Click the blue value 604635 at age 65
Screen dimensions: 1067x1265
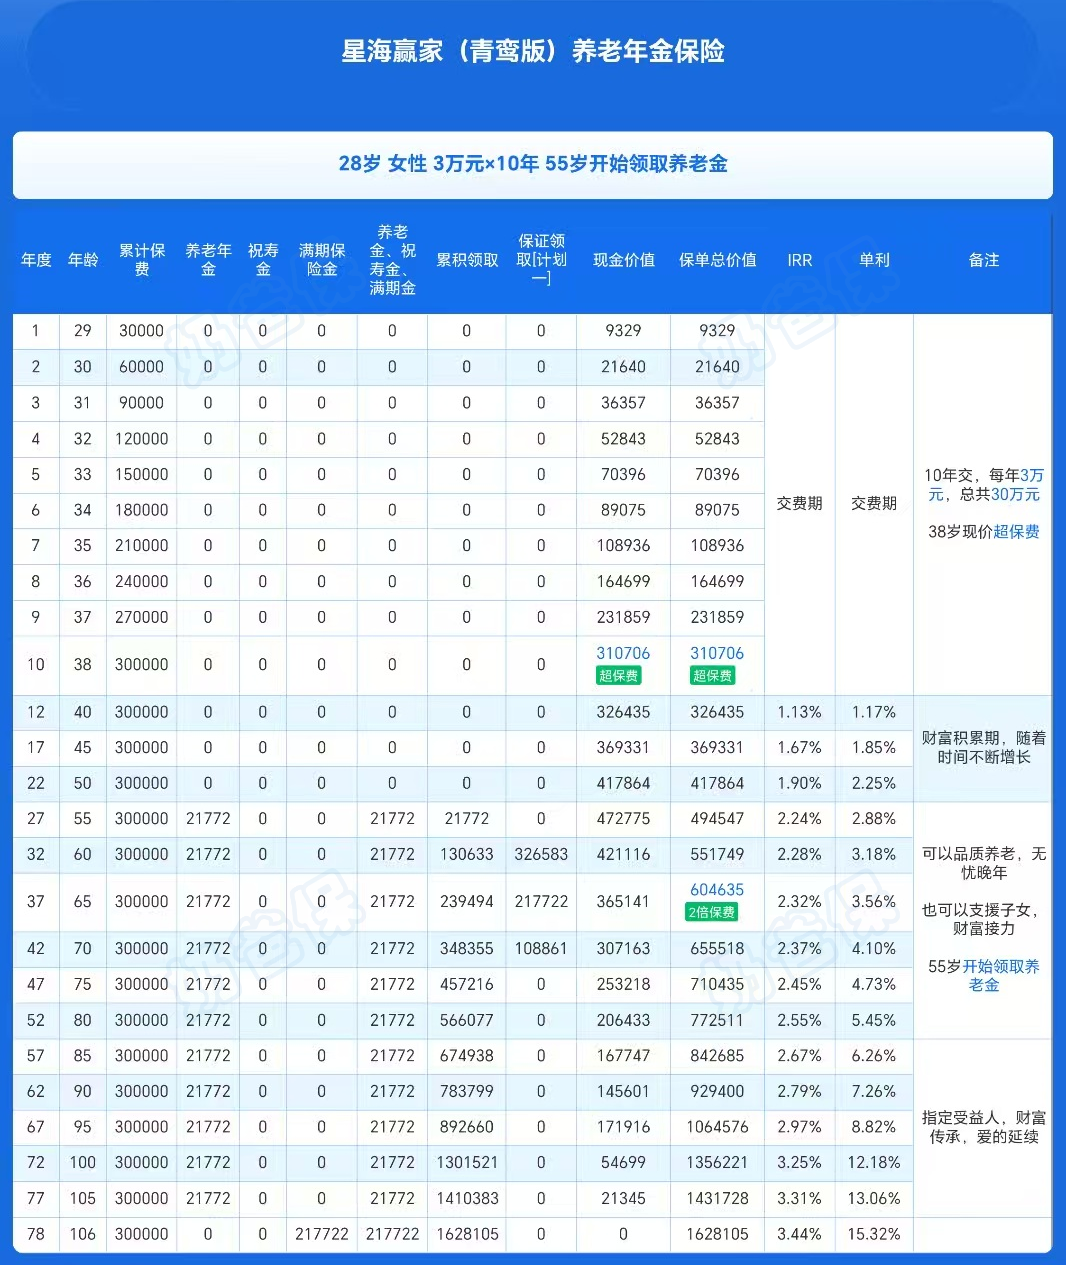point(717,889)
